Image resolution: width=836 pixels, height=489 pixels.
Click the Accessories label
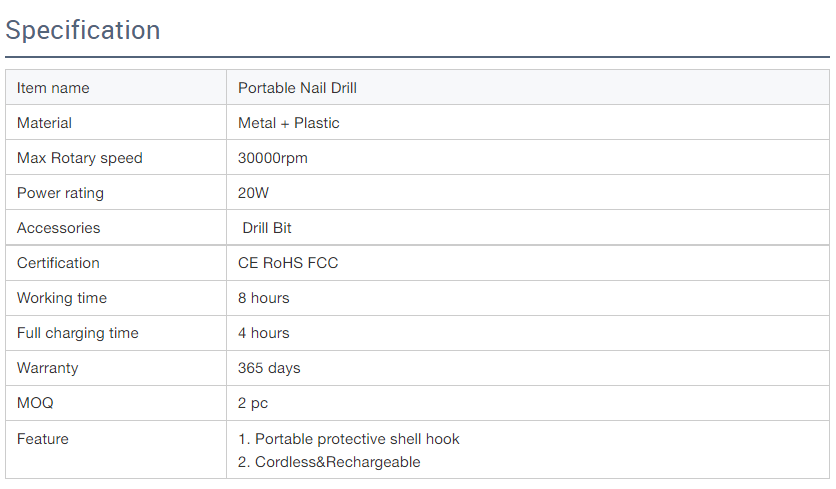point(58,228)
